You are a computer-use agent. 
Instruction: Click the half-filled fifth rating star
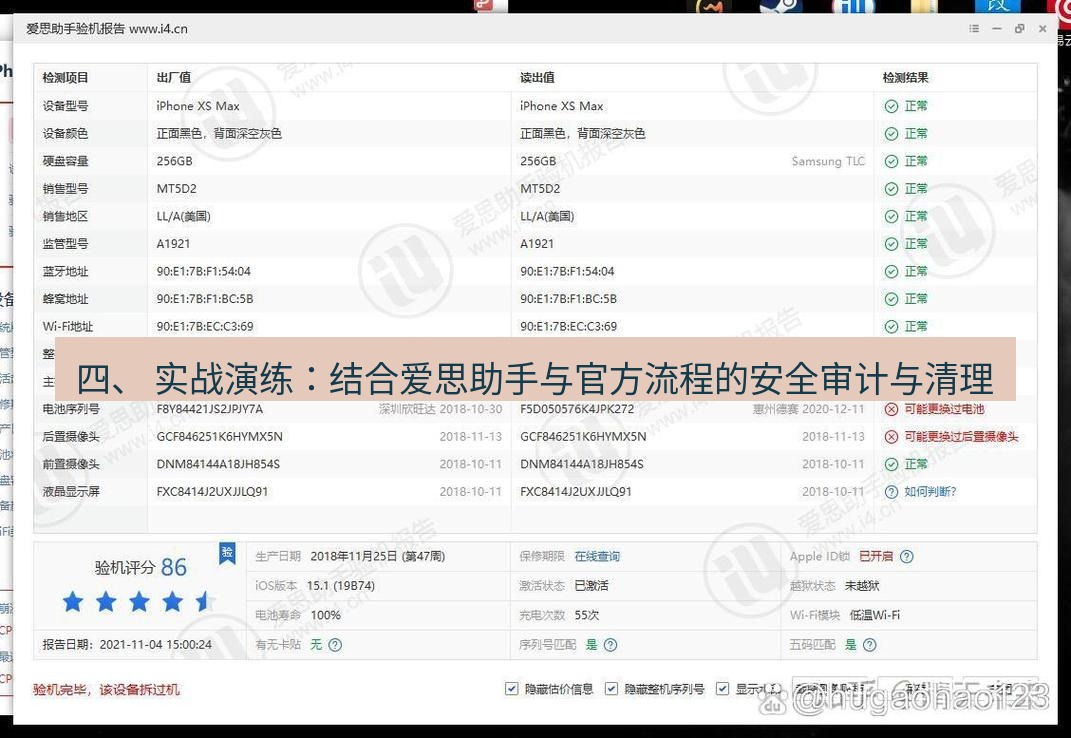[x=204, y=602]
